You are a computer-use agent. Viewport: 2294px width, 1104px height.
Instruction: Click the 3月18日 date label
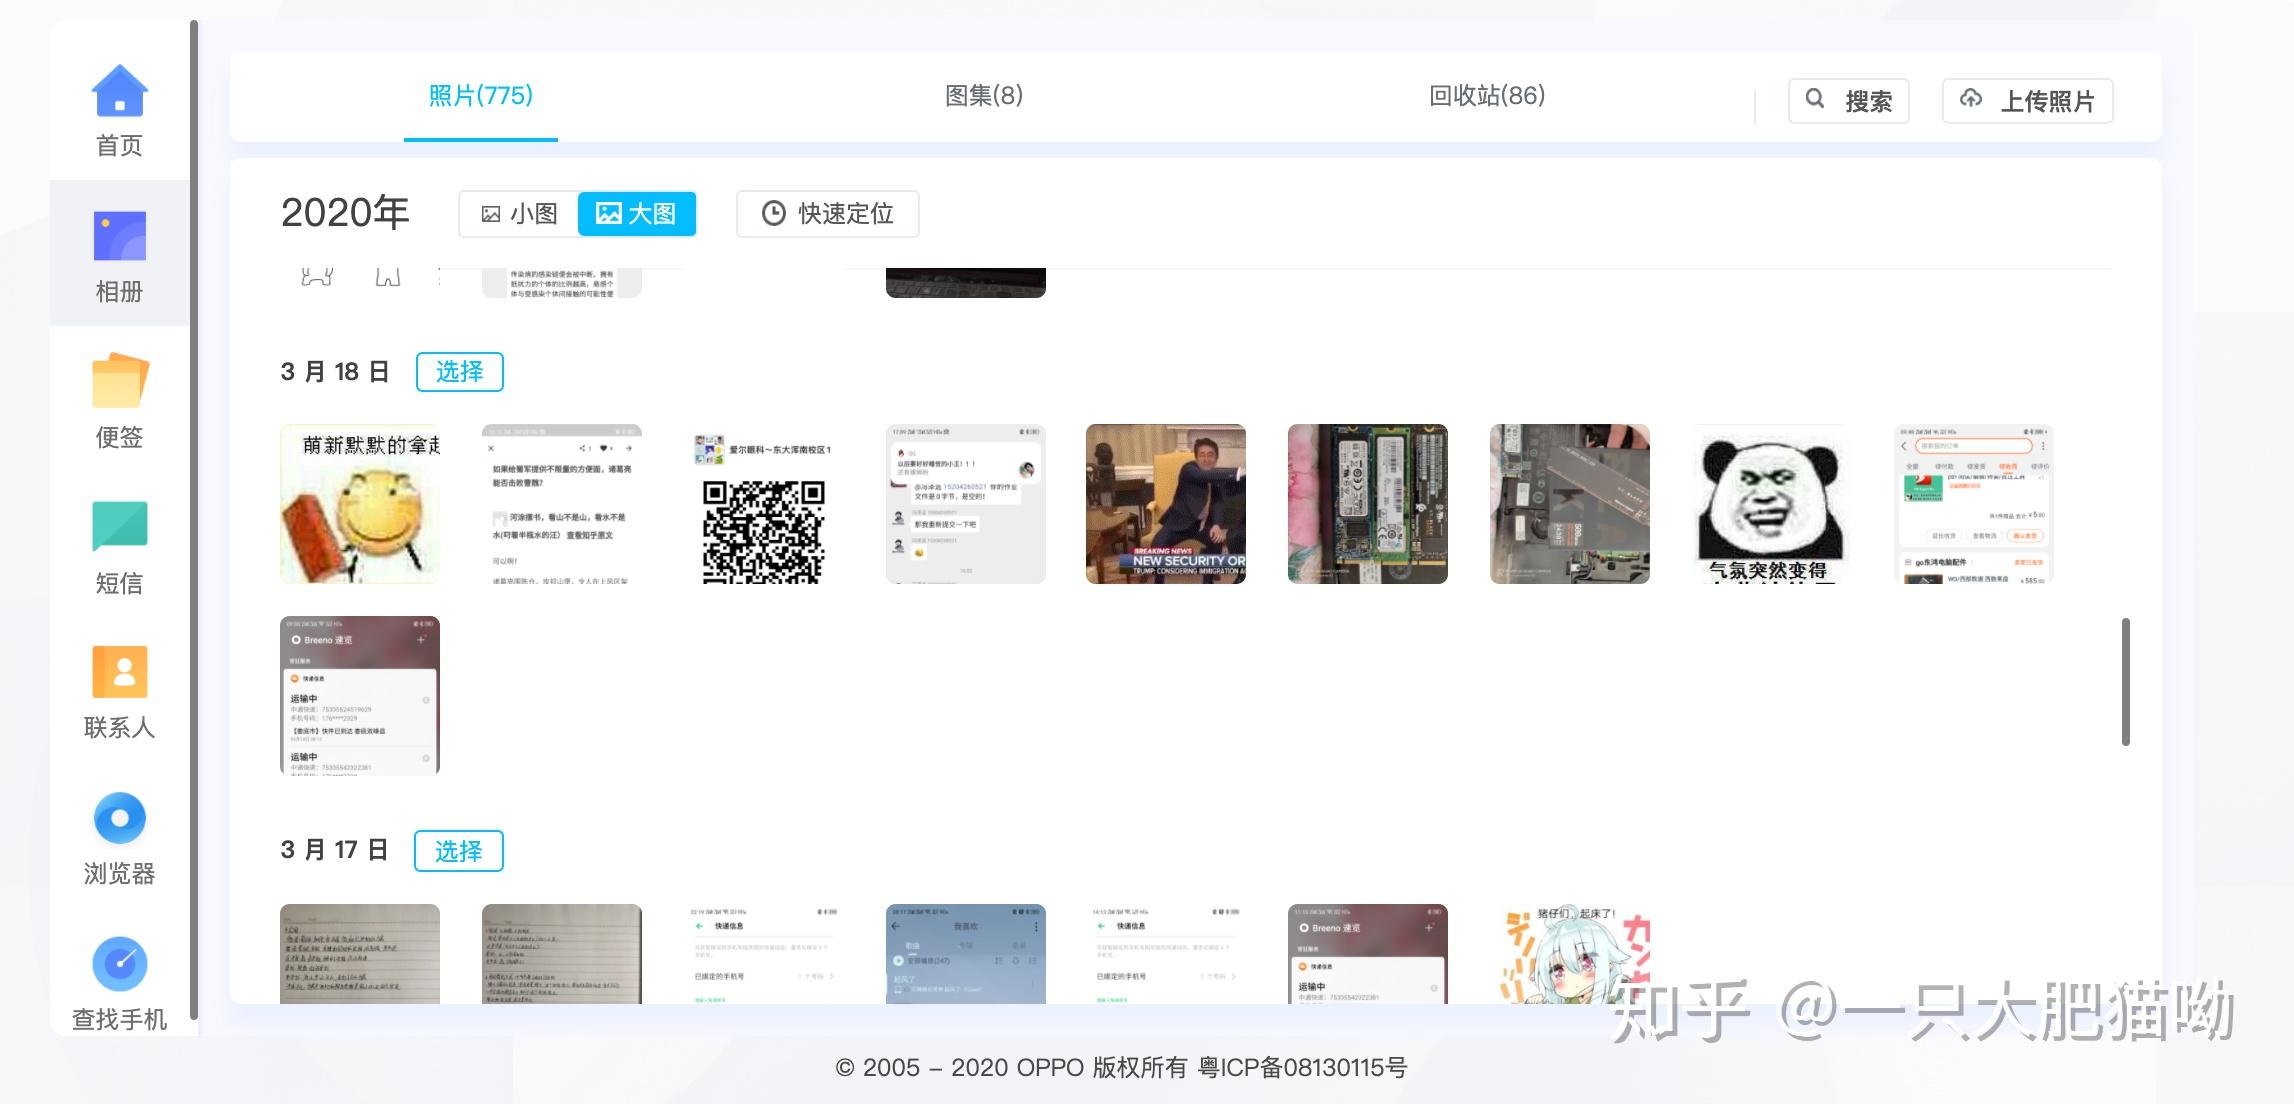tap(335, 372)
